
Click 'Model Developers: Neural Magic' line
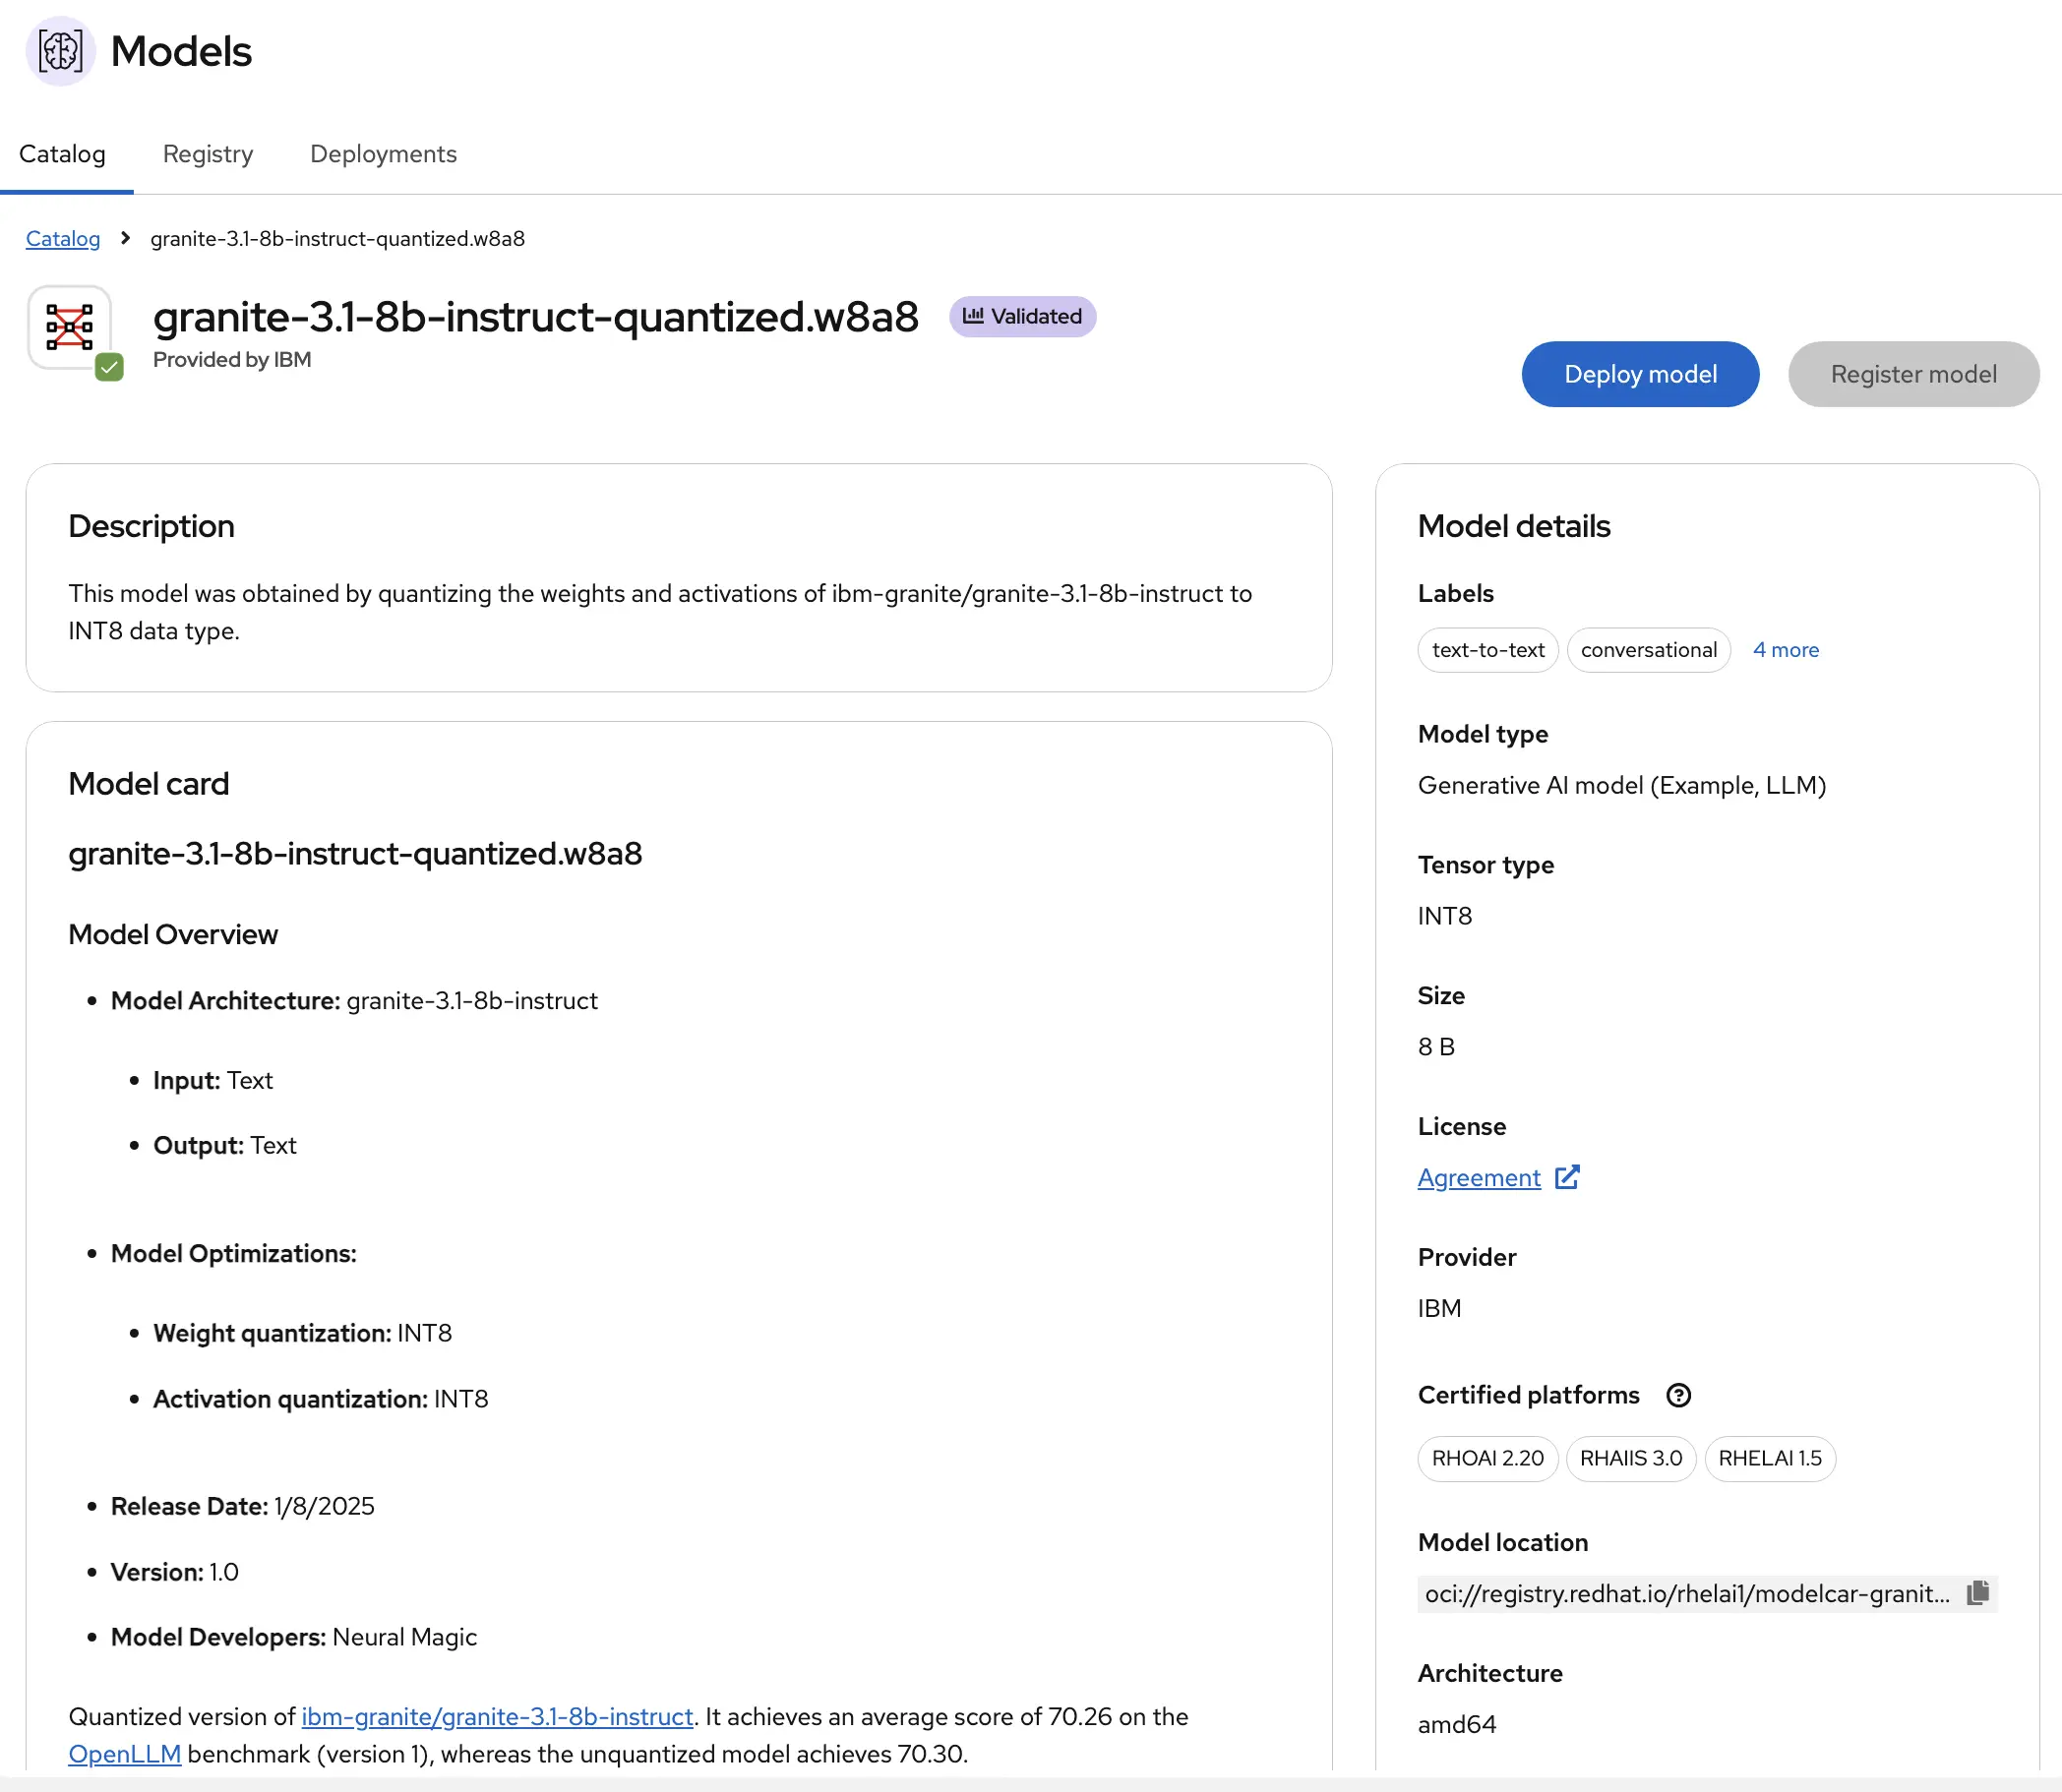click(294, 1637)
